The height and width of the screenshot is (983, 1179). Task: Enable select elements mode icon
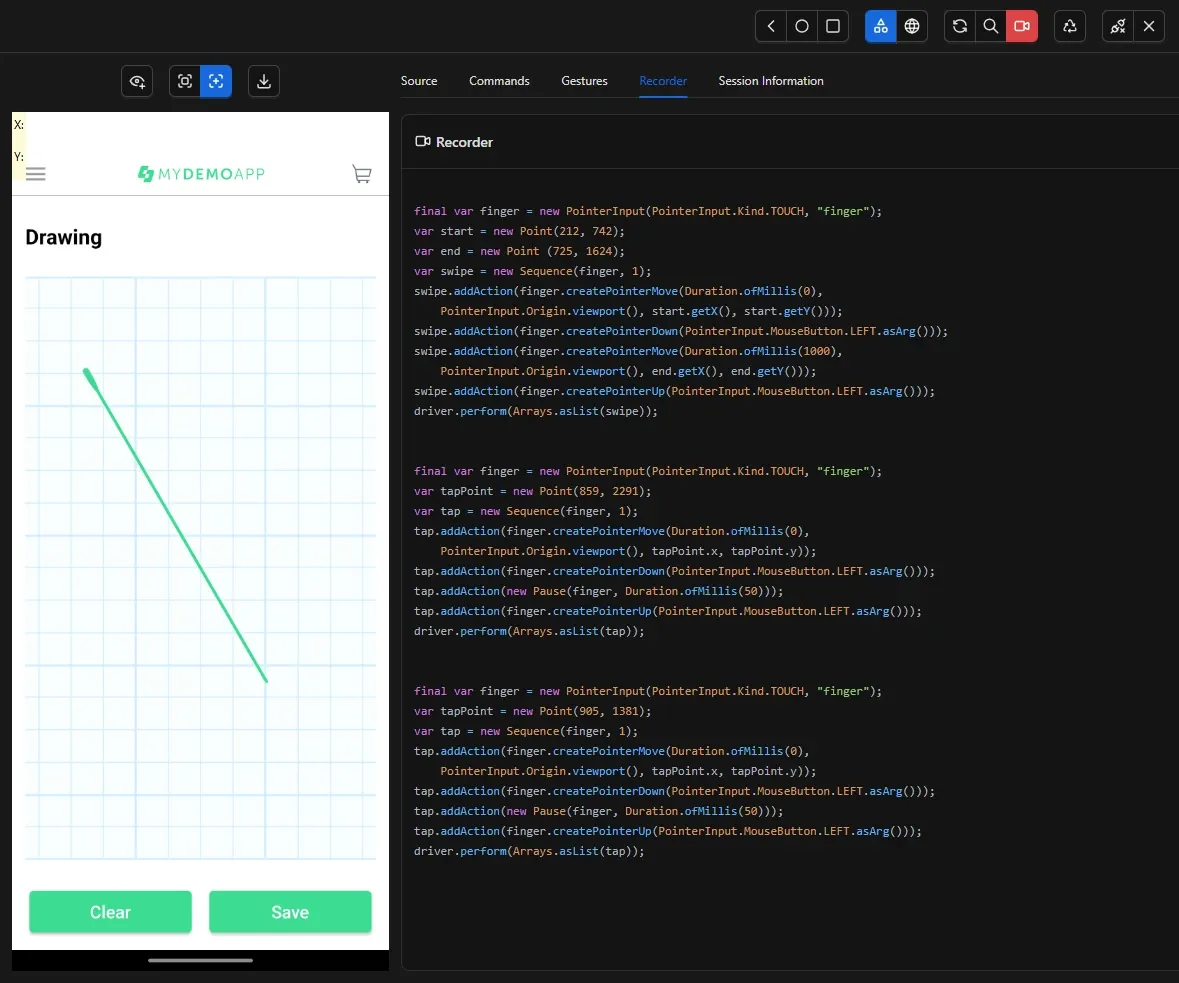pyautogui.click(x=185, y=81)
